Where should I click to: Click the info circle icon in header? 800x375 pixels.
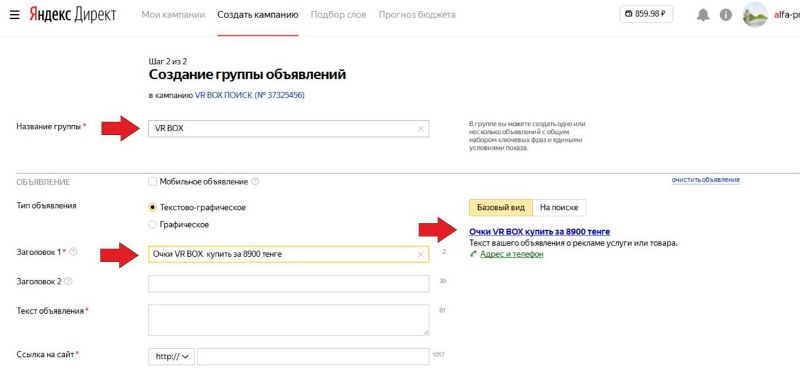(726, 15)
